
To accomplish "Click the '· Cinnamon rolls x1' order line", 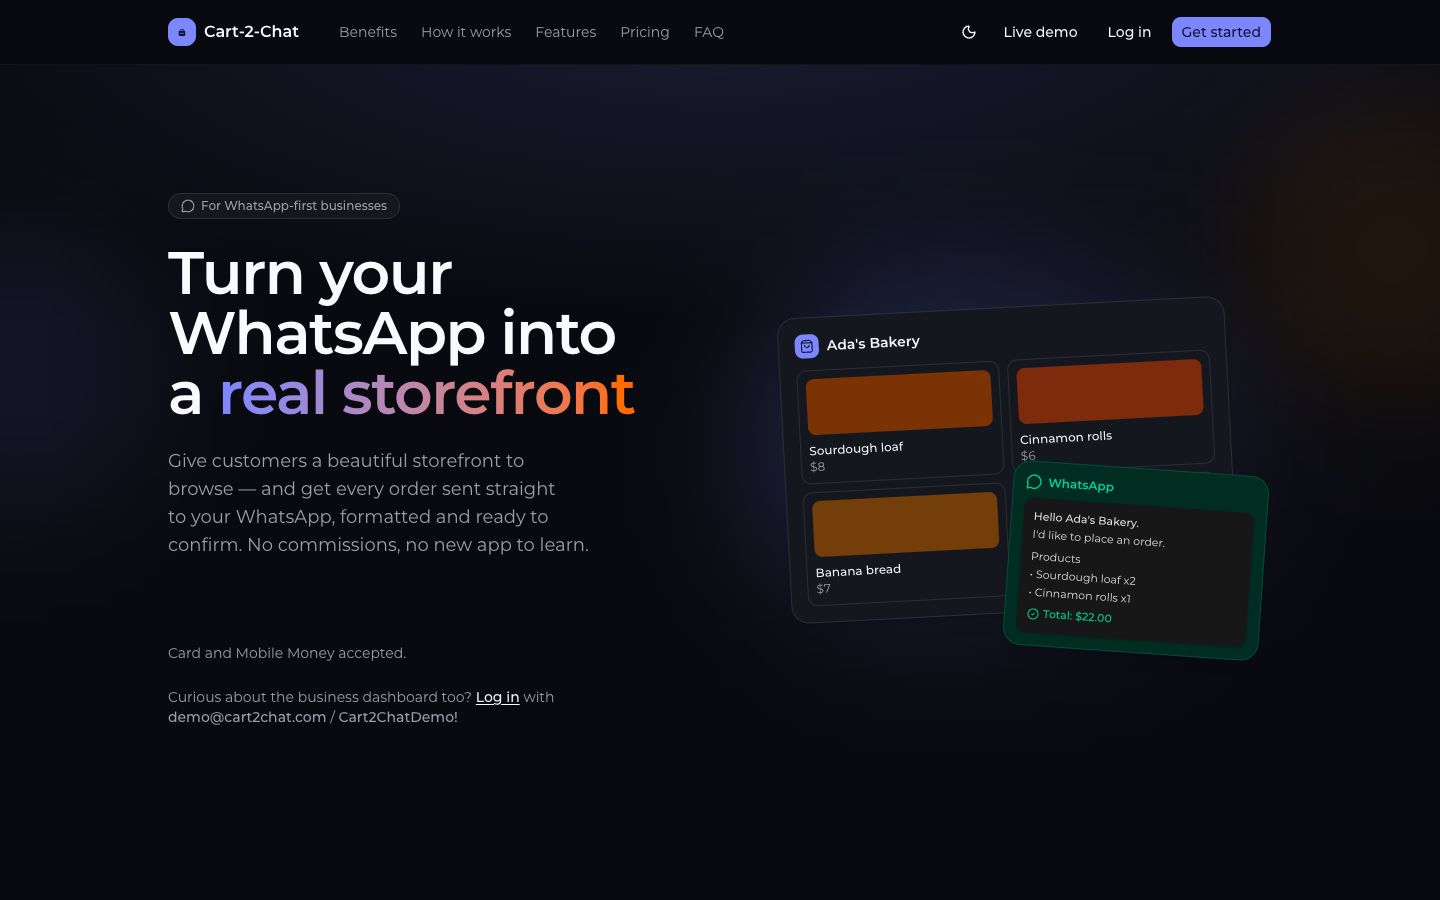I will [x=1080, y=595].
